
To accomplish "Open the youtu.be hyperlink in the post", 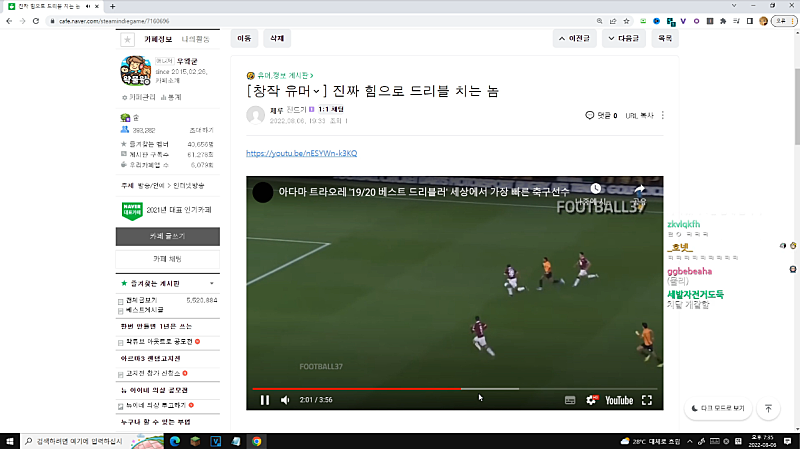I will pyautogui.click(x=302, y=153).
